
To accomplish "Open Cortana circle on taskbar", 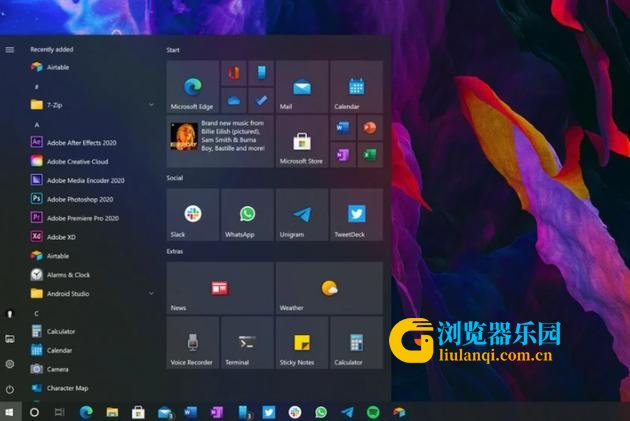I will click(35, 412).
